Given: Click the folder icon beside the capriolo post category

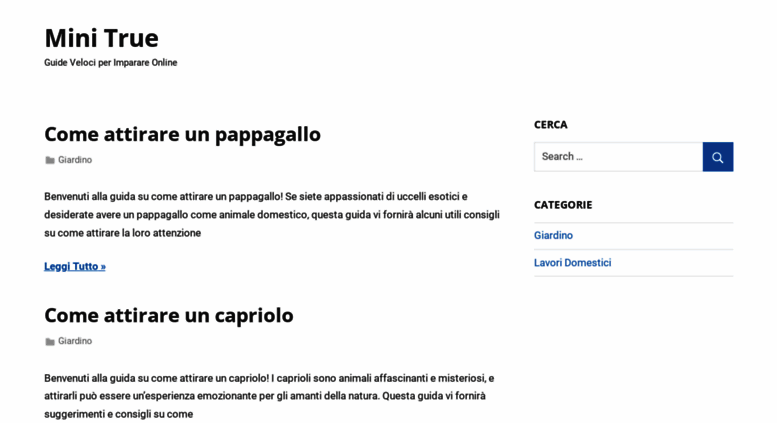Looking at the screenshot, I should (50, 342).
